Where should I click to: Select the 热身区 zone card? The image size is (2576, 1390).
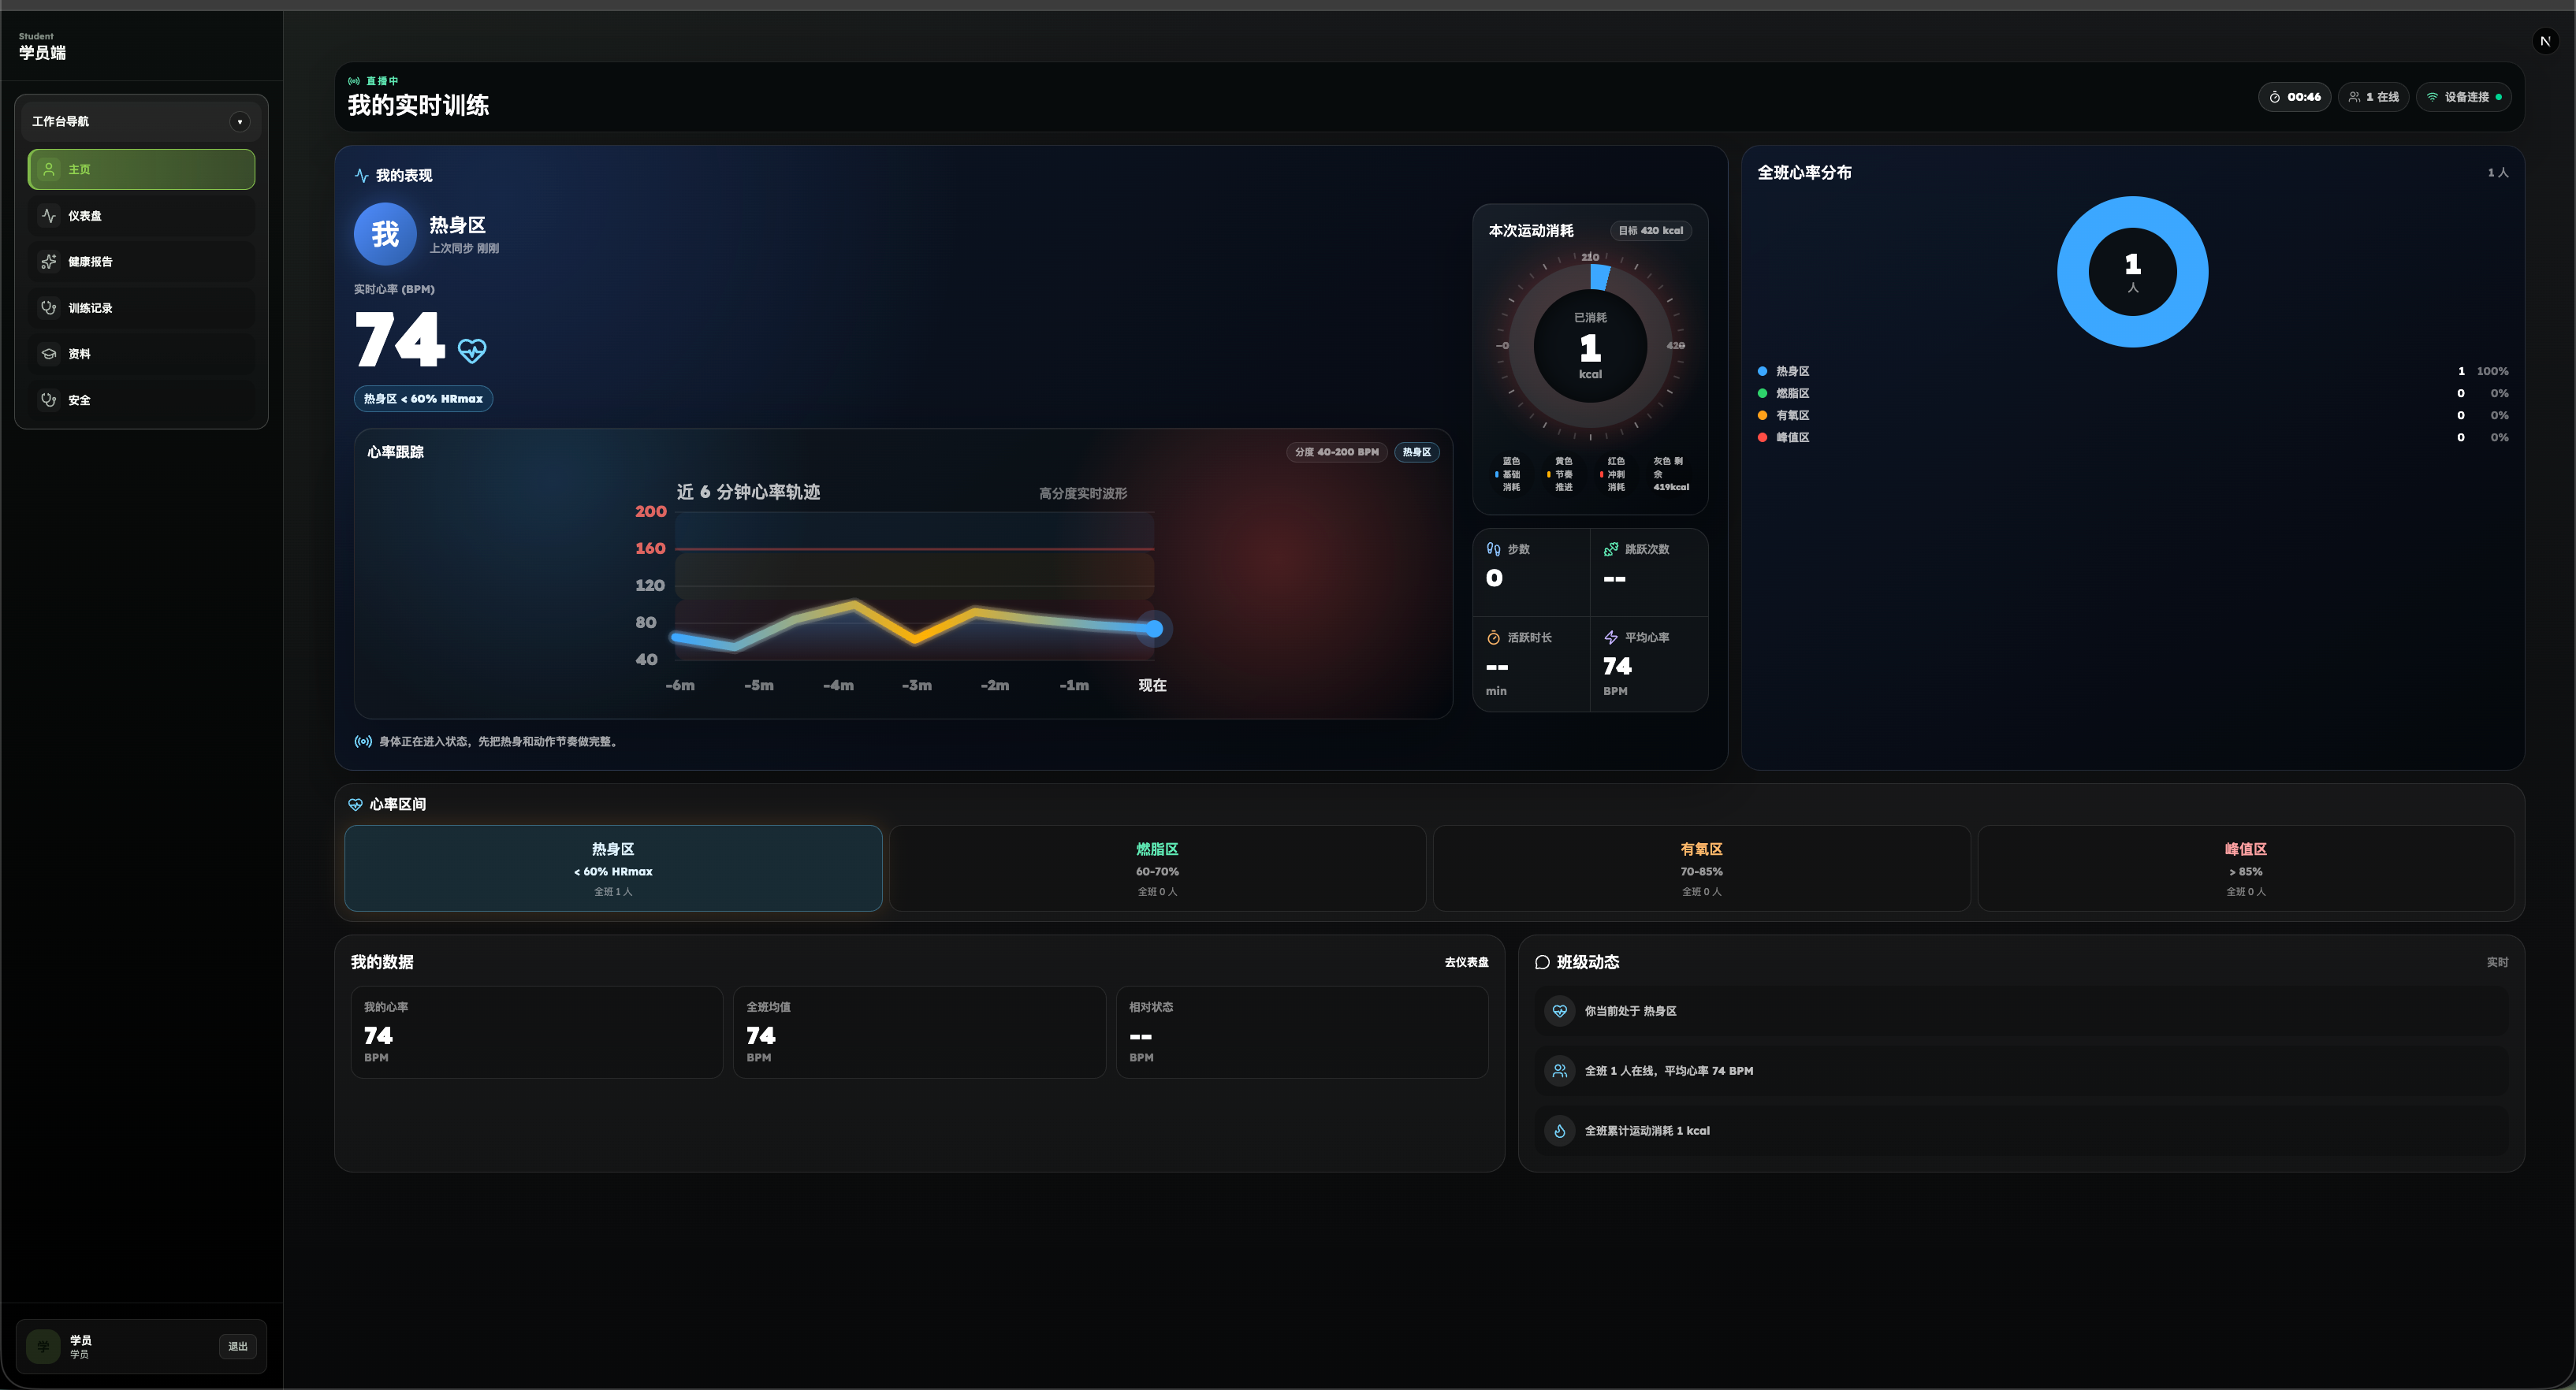pos(613,868)
